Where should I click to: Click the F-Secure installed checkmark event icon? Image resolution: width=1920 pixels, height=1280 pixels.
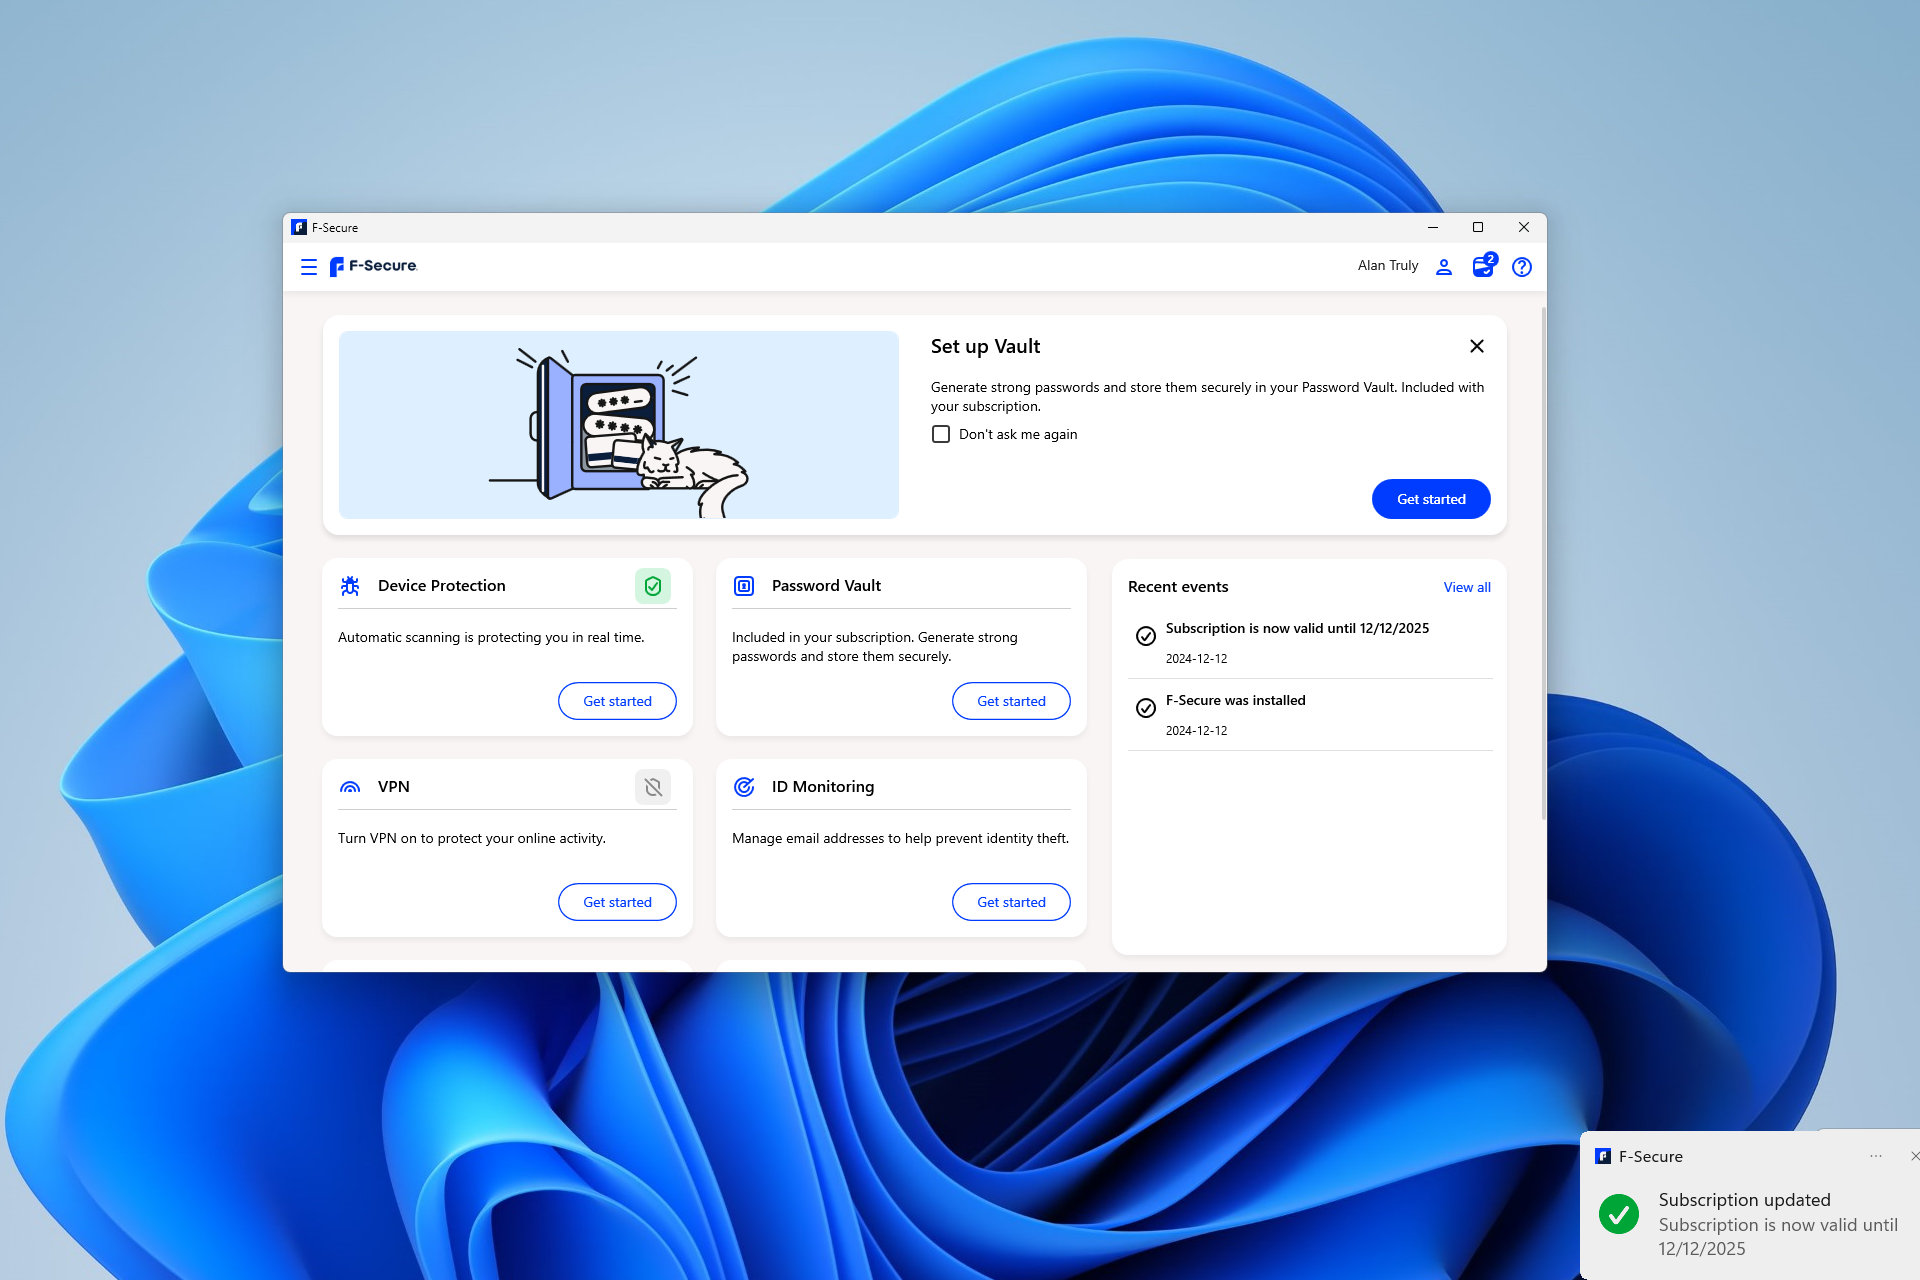click(1143, 706)
